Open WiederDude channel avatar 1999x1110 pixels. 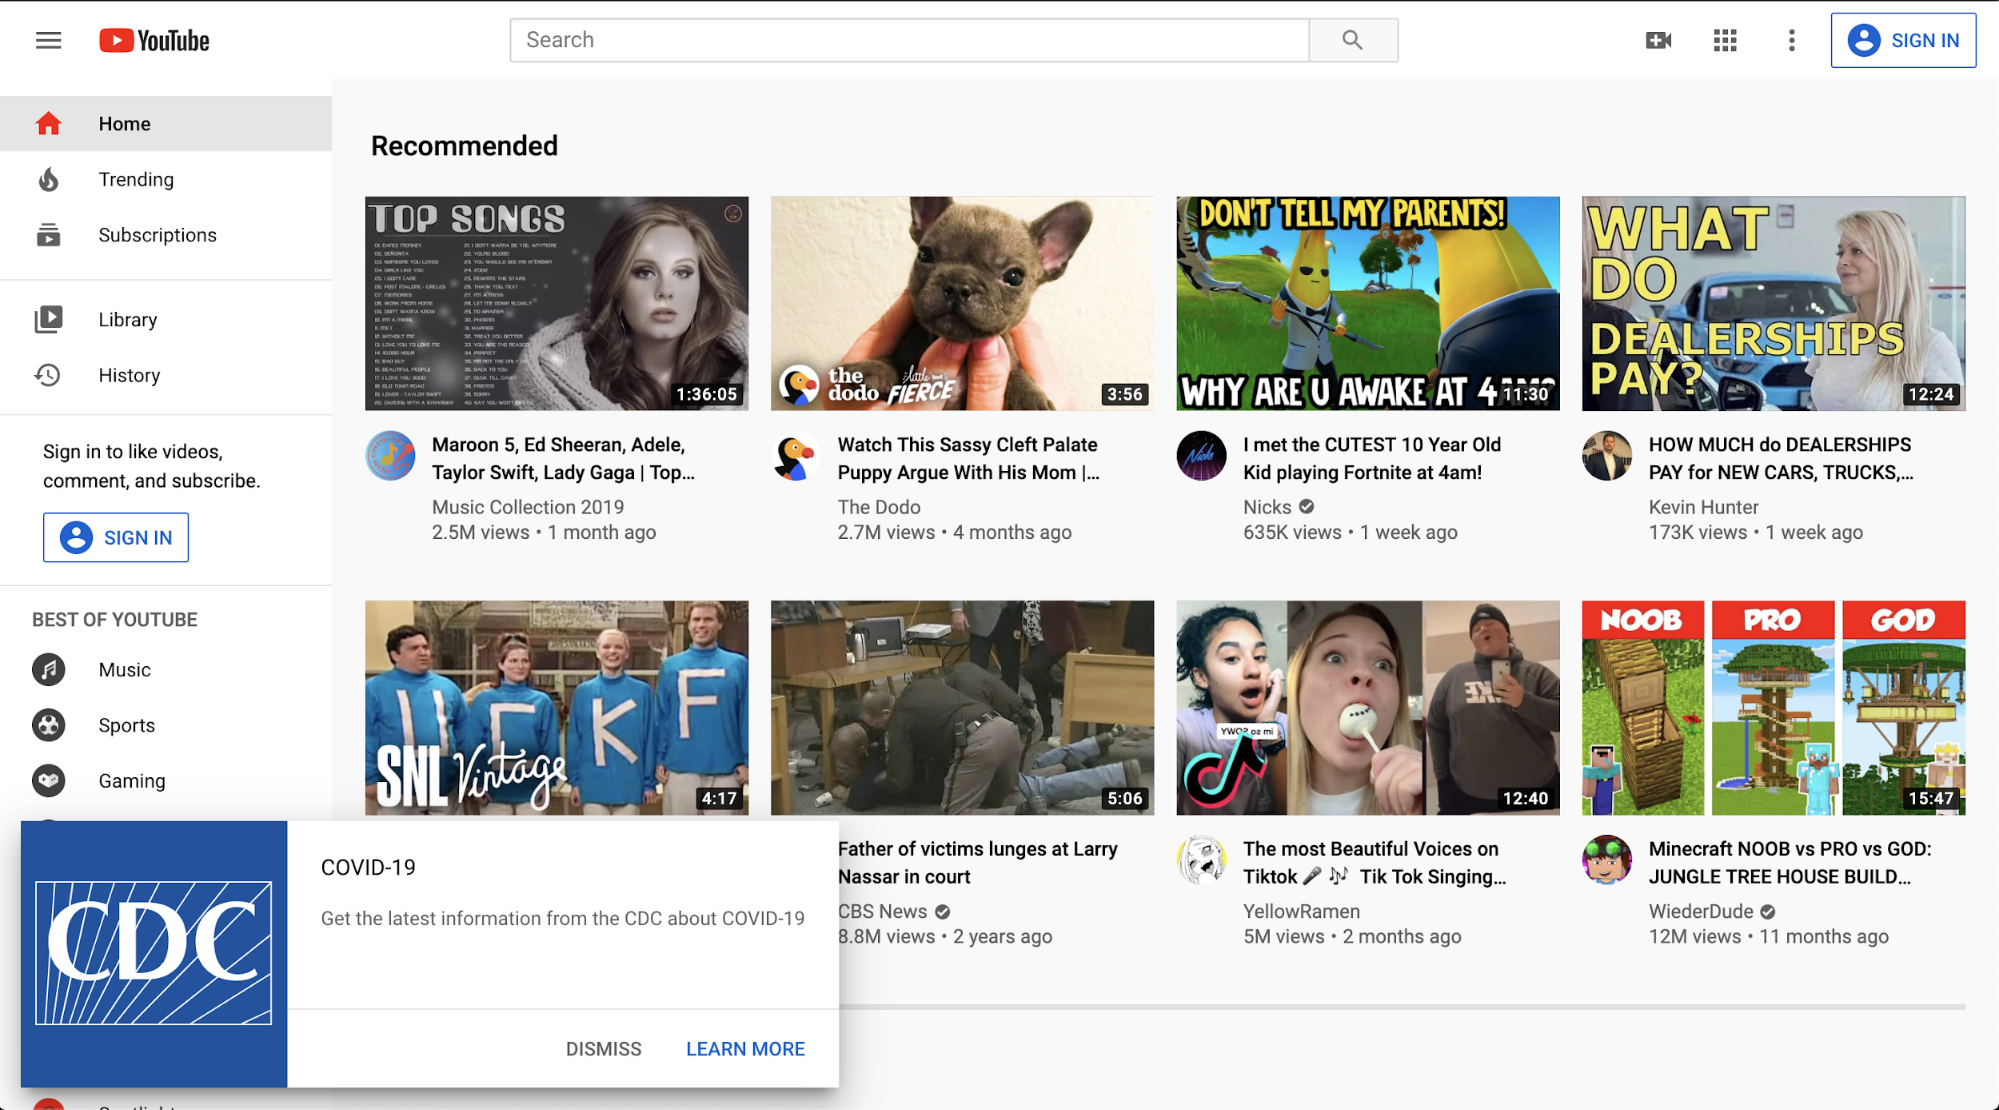[x=1607, y=860]
